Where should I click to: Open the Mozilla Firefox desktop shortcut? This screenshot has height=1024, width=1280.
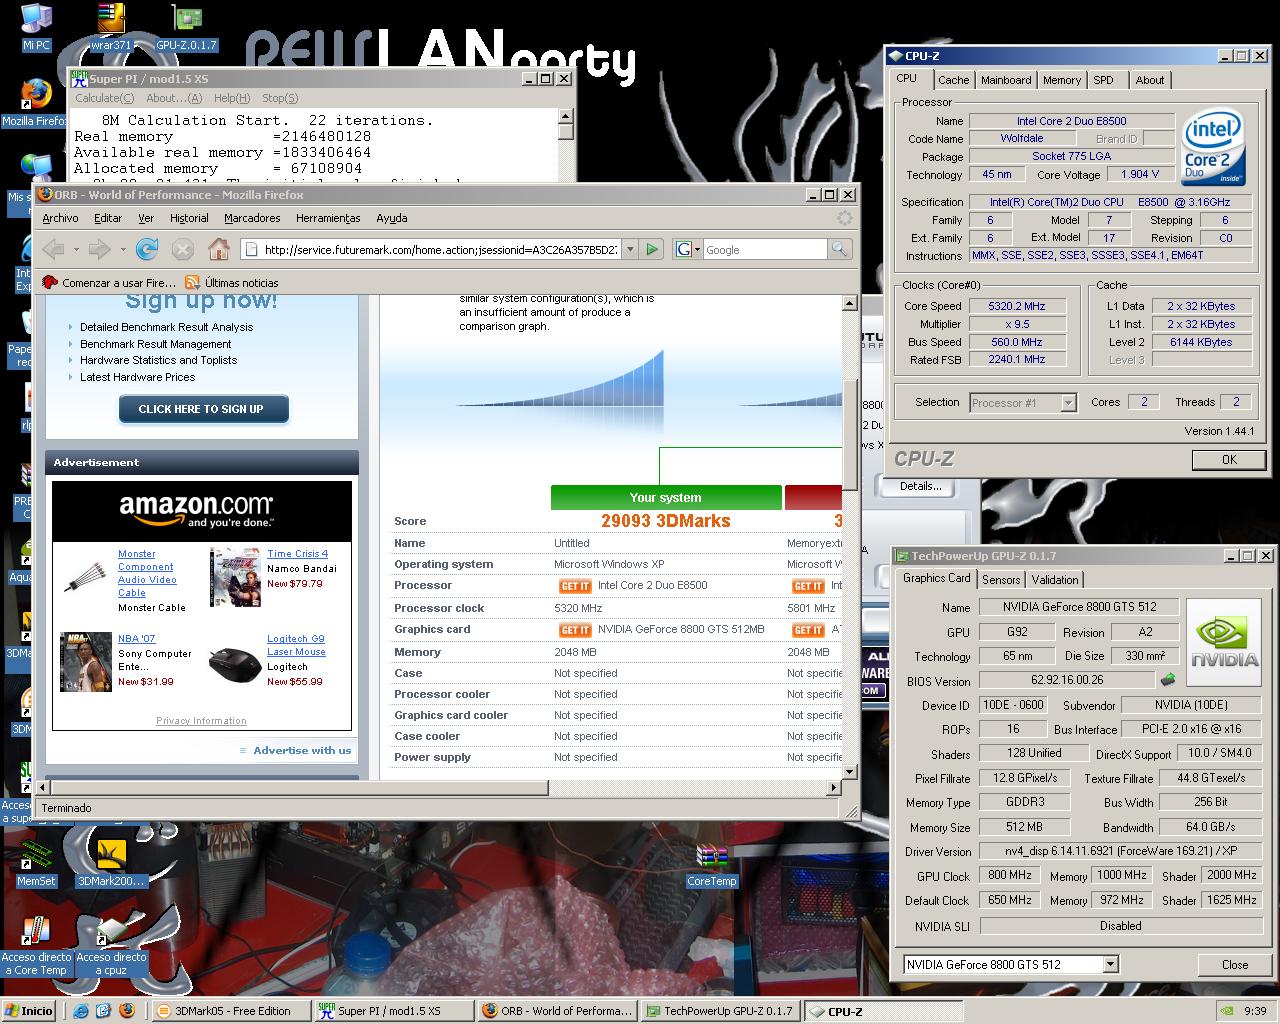pos(36,103)
